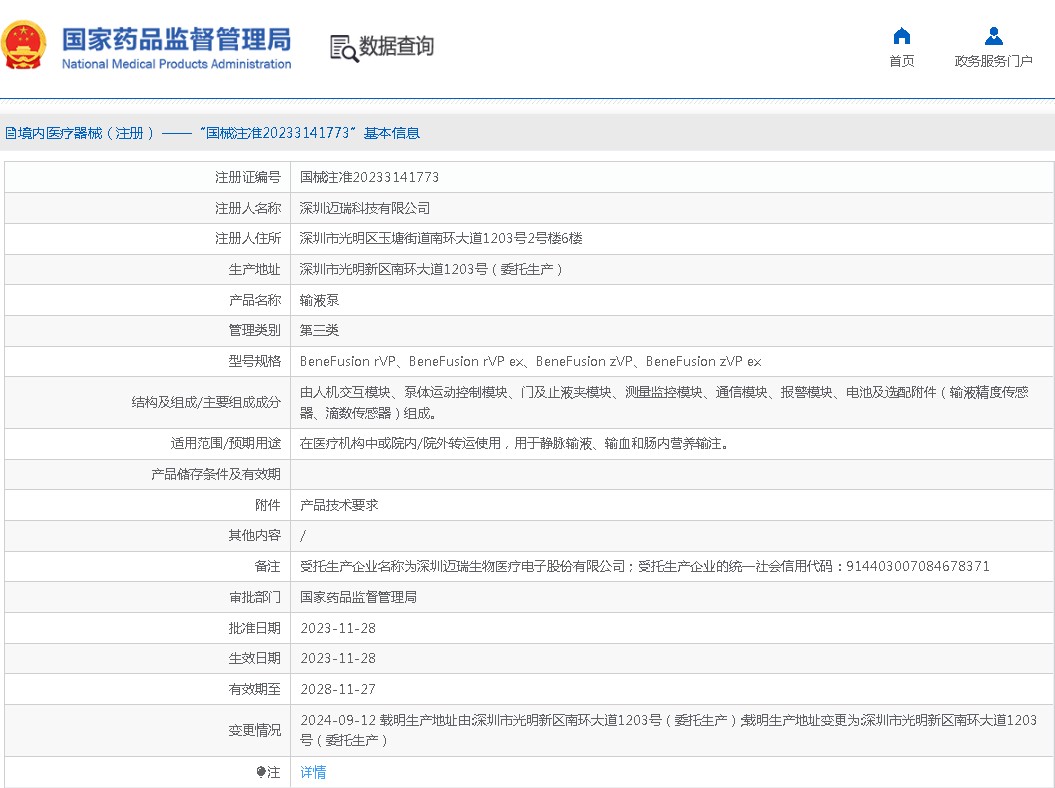The image size is (1055, 788).
Task: Click the remarks text with credit code 914403007084678371
Action: (645, 567)
